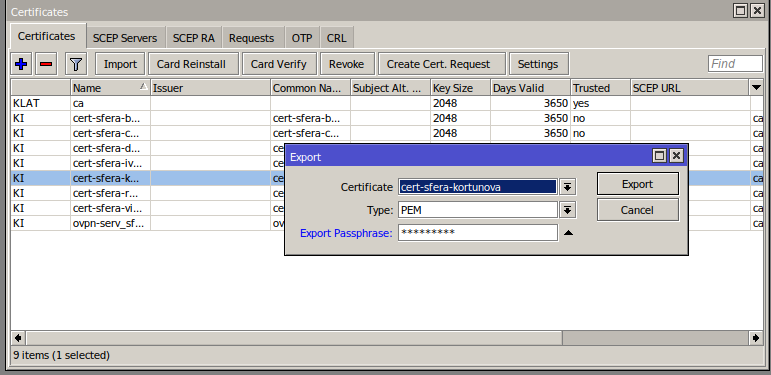Select the cert-sfera-b... certificate row
The image size is (771, 375).
(387, 118)
